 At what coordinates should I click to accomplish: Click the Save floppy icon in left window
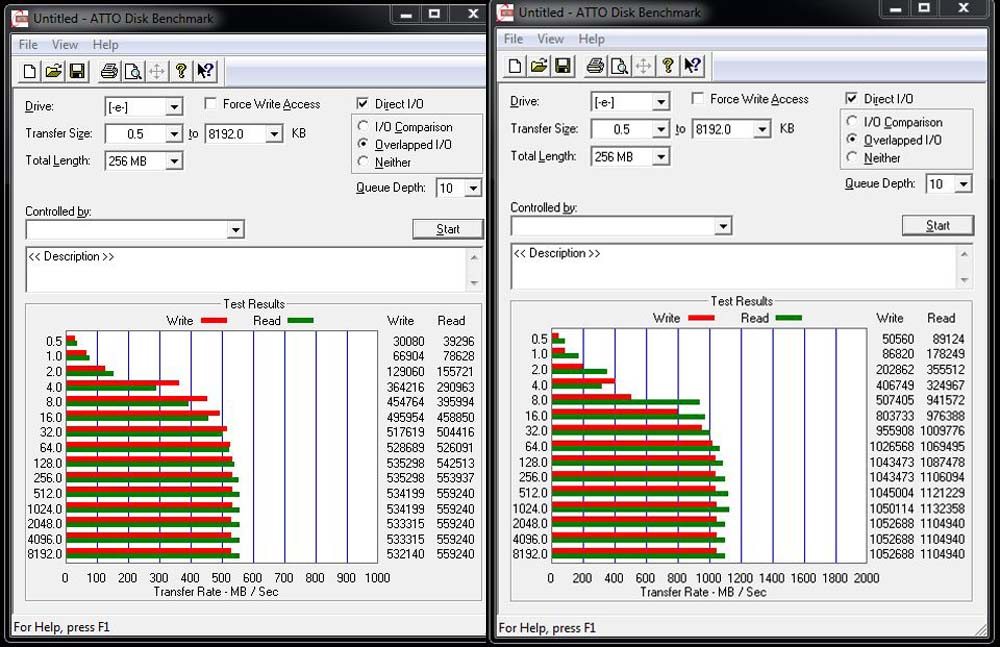[x=77, y=71]
